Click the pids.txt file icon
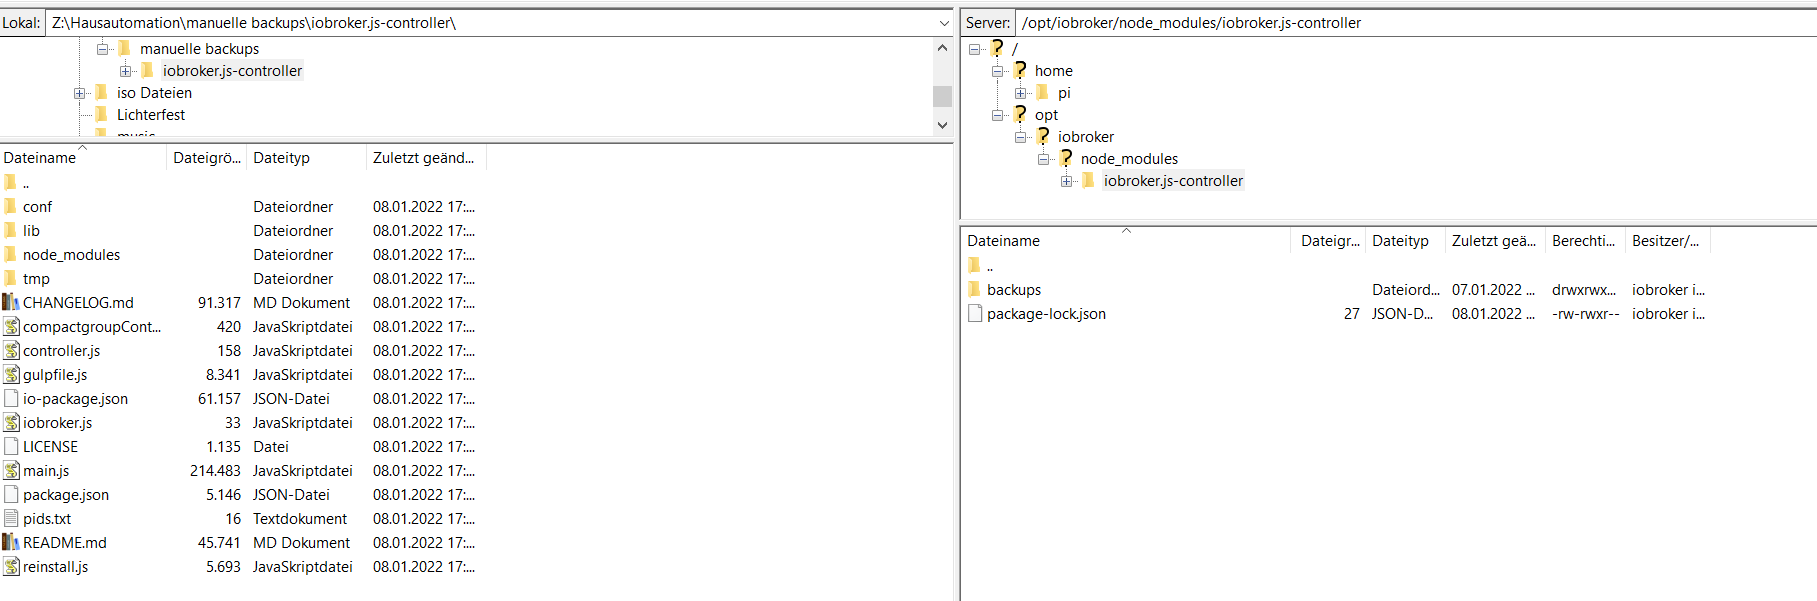 click(x=11, y=518)
